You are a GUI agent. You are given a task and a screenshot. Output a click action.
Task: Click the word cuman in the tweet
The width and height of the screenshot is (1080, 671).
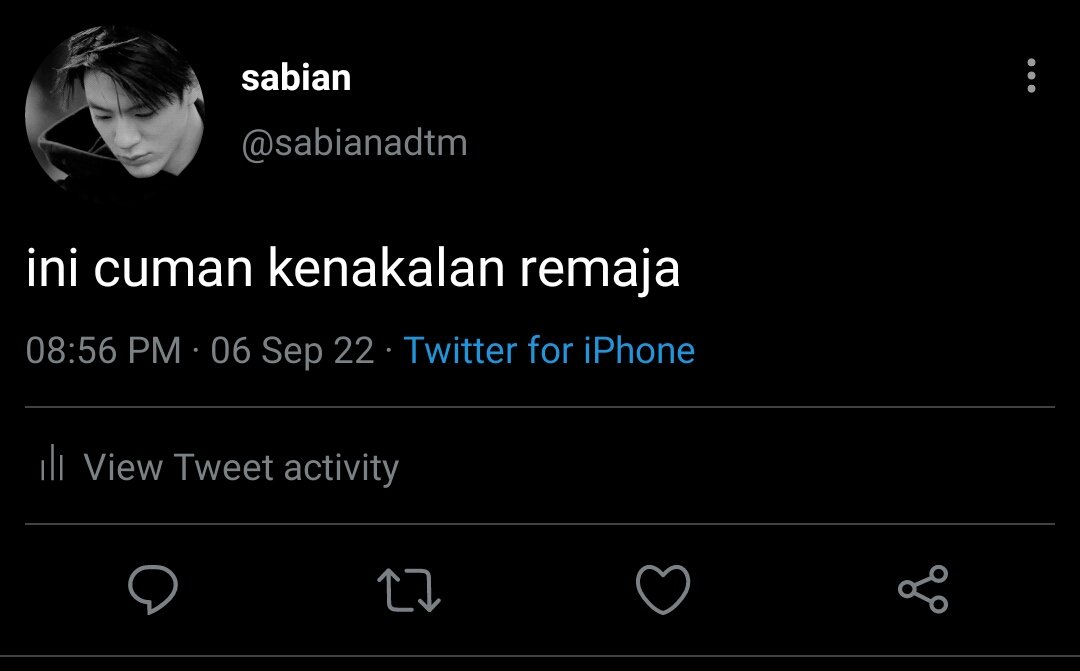[174, 269]
